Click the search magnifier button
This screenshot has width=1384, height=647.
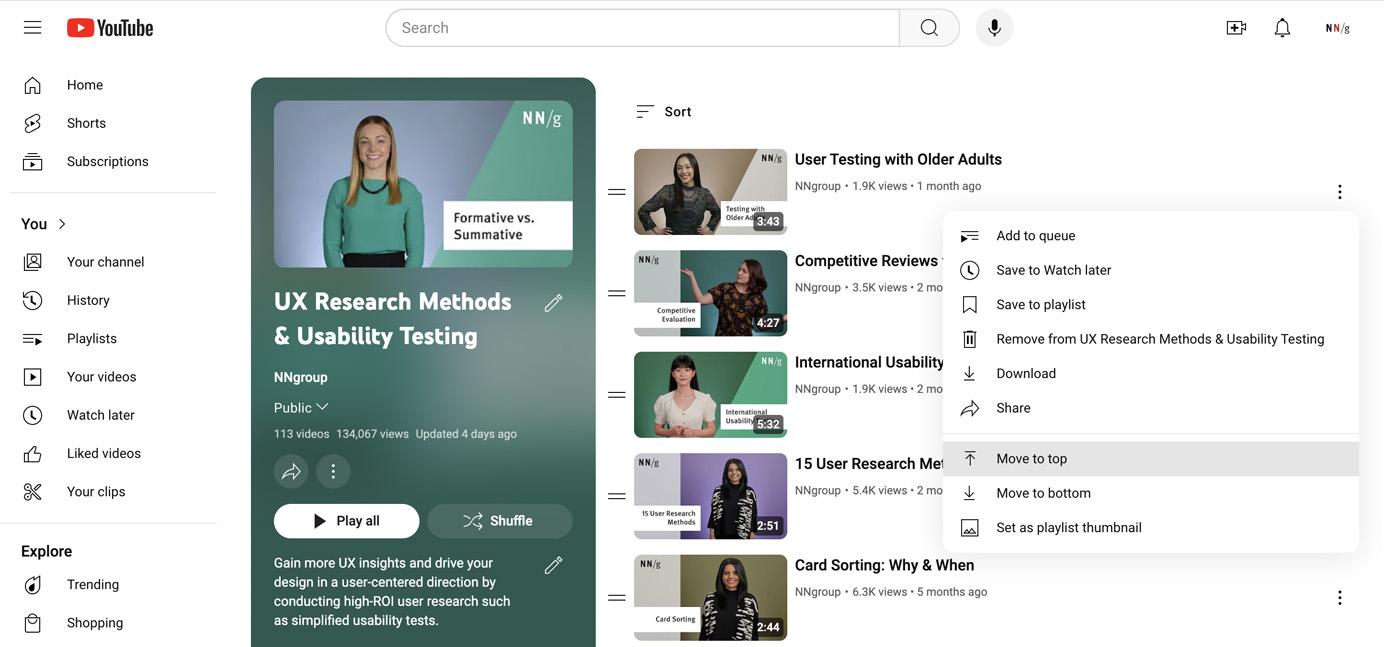click(x=929, y=28)
